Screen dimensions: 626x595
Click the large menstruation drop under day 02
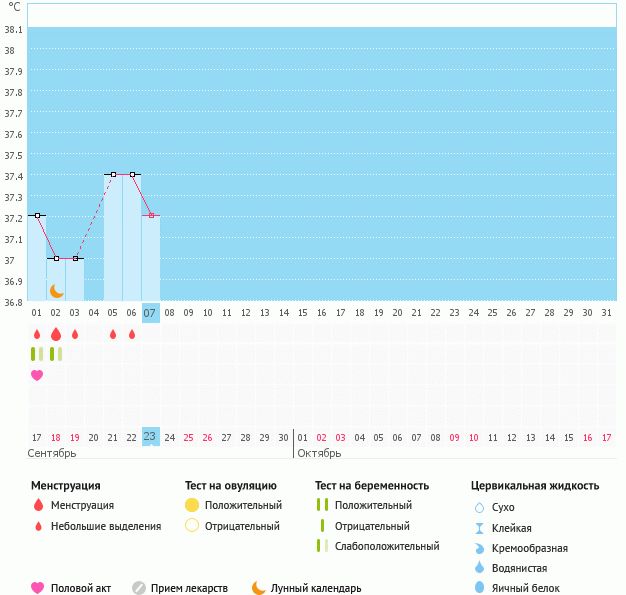click(56, 334)
